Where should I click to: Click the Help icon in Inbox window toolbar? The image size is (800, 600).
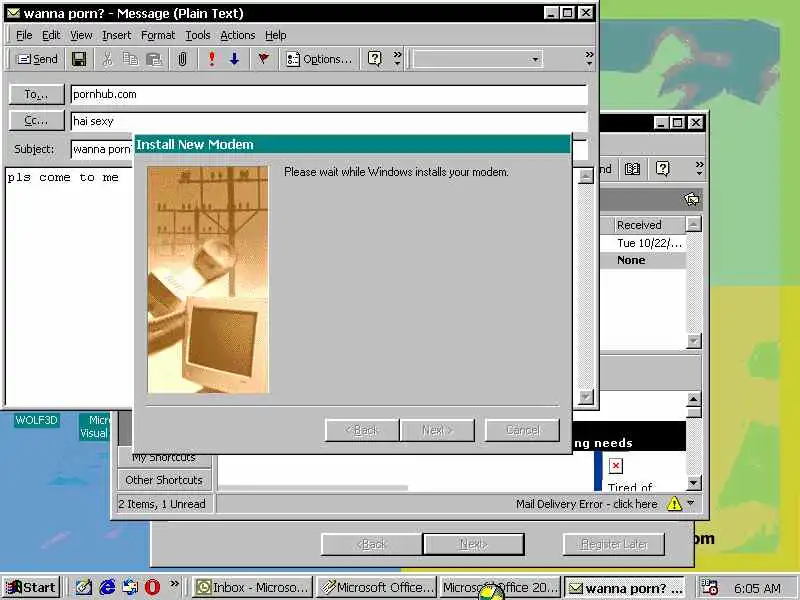click(x=662, y=169)
